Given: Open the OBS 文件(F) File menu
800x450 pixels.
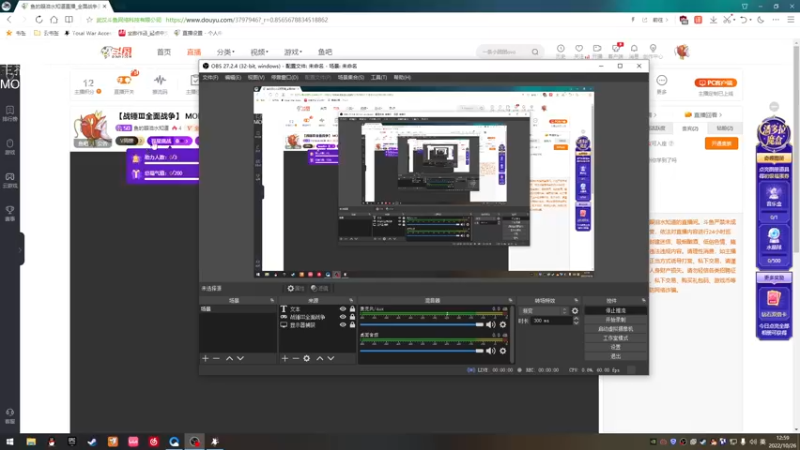Looking at the screenshot, I should pyautogui.click(x=210, y=78).
